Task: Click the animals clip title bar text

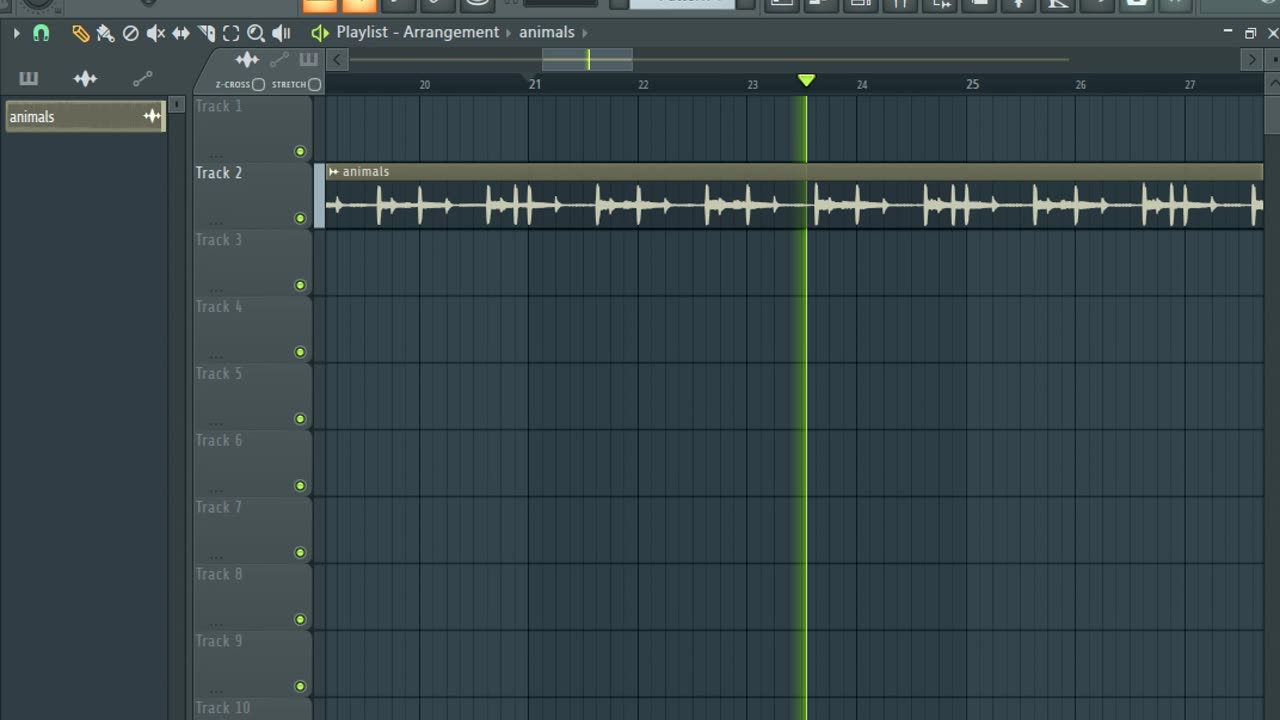Action: point(366,172)
